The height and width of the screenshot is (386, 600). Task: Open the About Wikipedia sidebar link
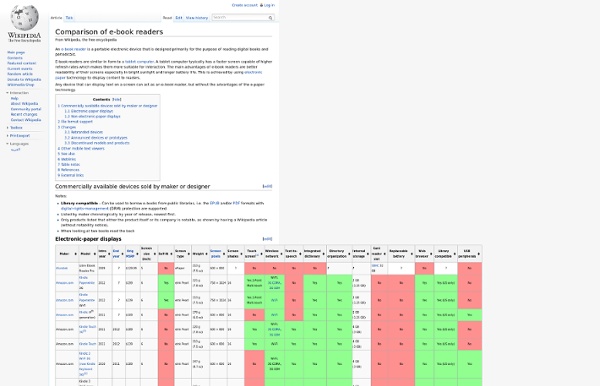click(24, 104)
